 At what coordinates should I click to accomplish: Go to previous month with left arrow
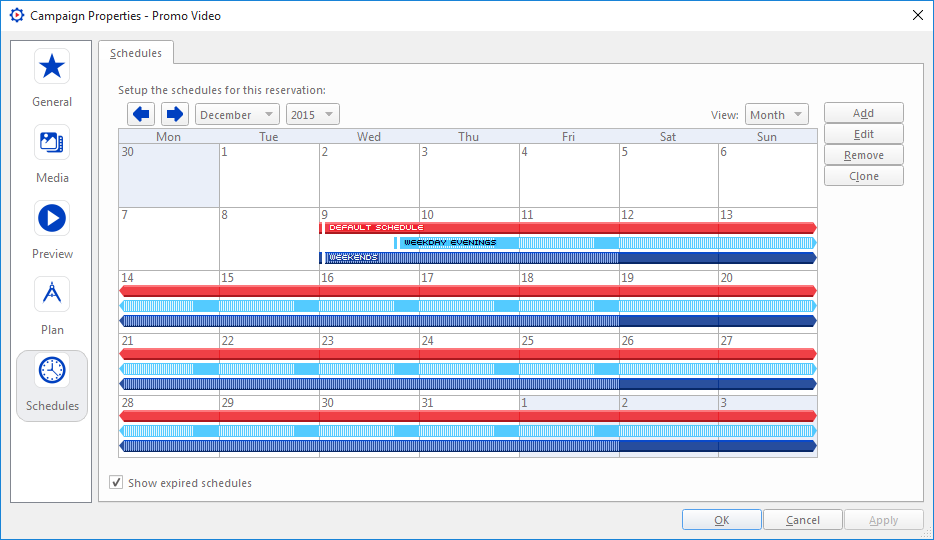pos(141,115)
